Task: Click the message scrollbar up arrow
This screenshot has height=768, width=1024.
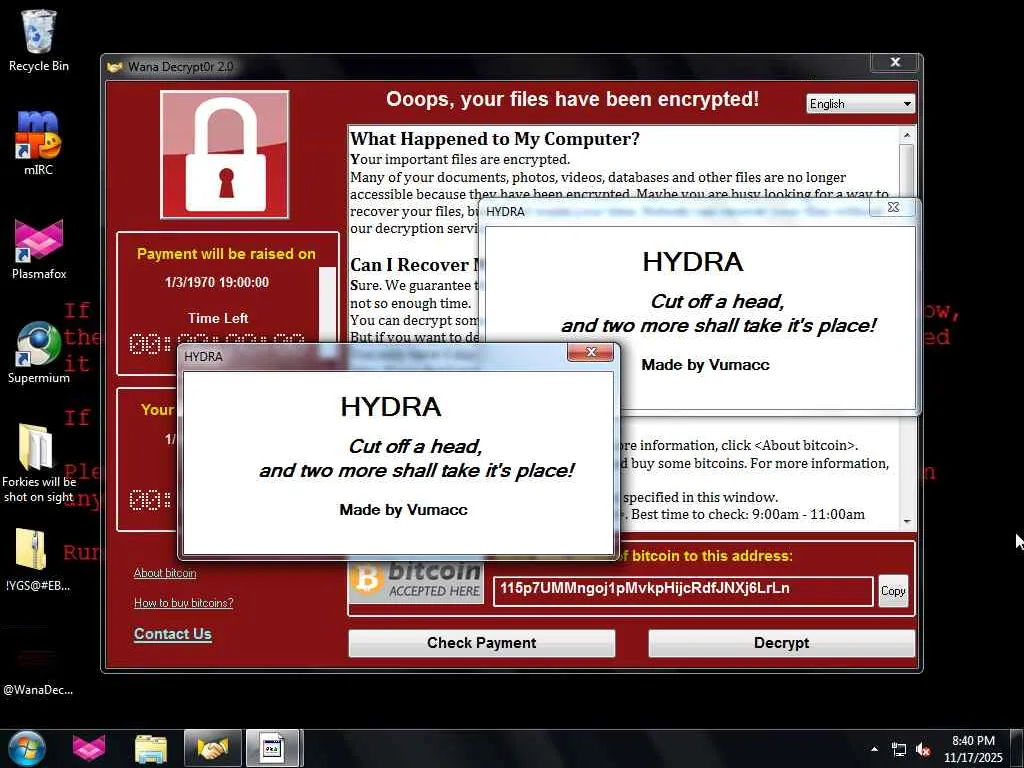Action: 906,135
